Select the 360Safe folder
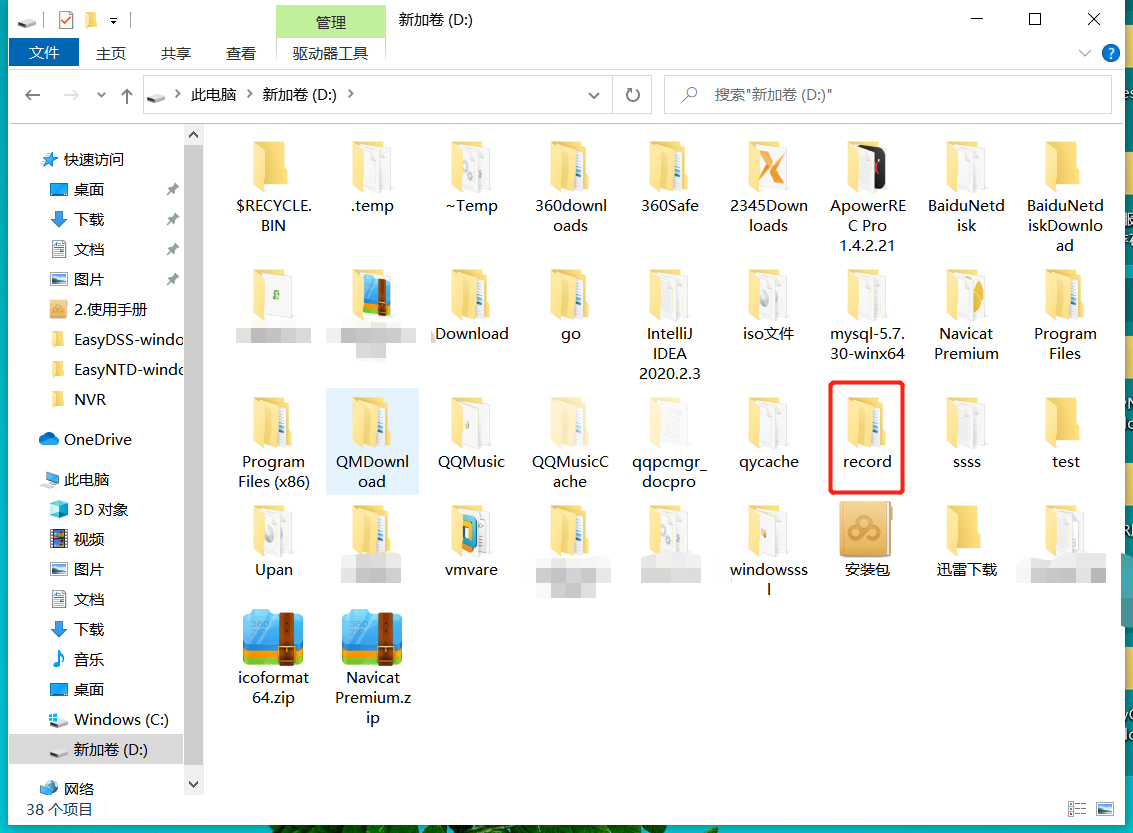 669,178
